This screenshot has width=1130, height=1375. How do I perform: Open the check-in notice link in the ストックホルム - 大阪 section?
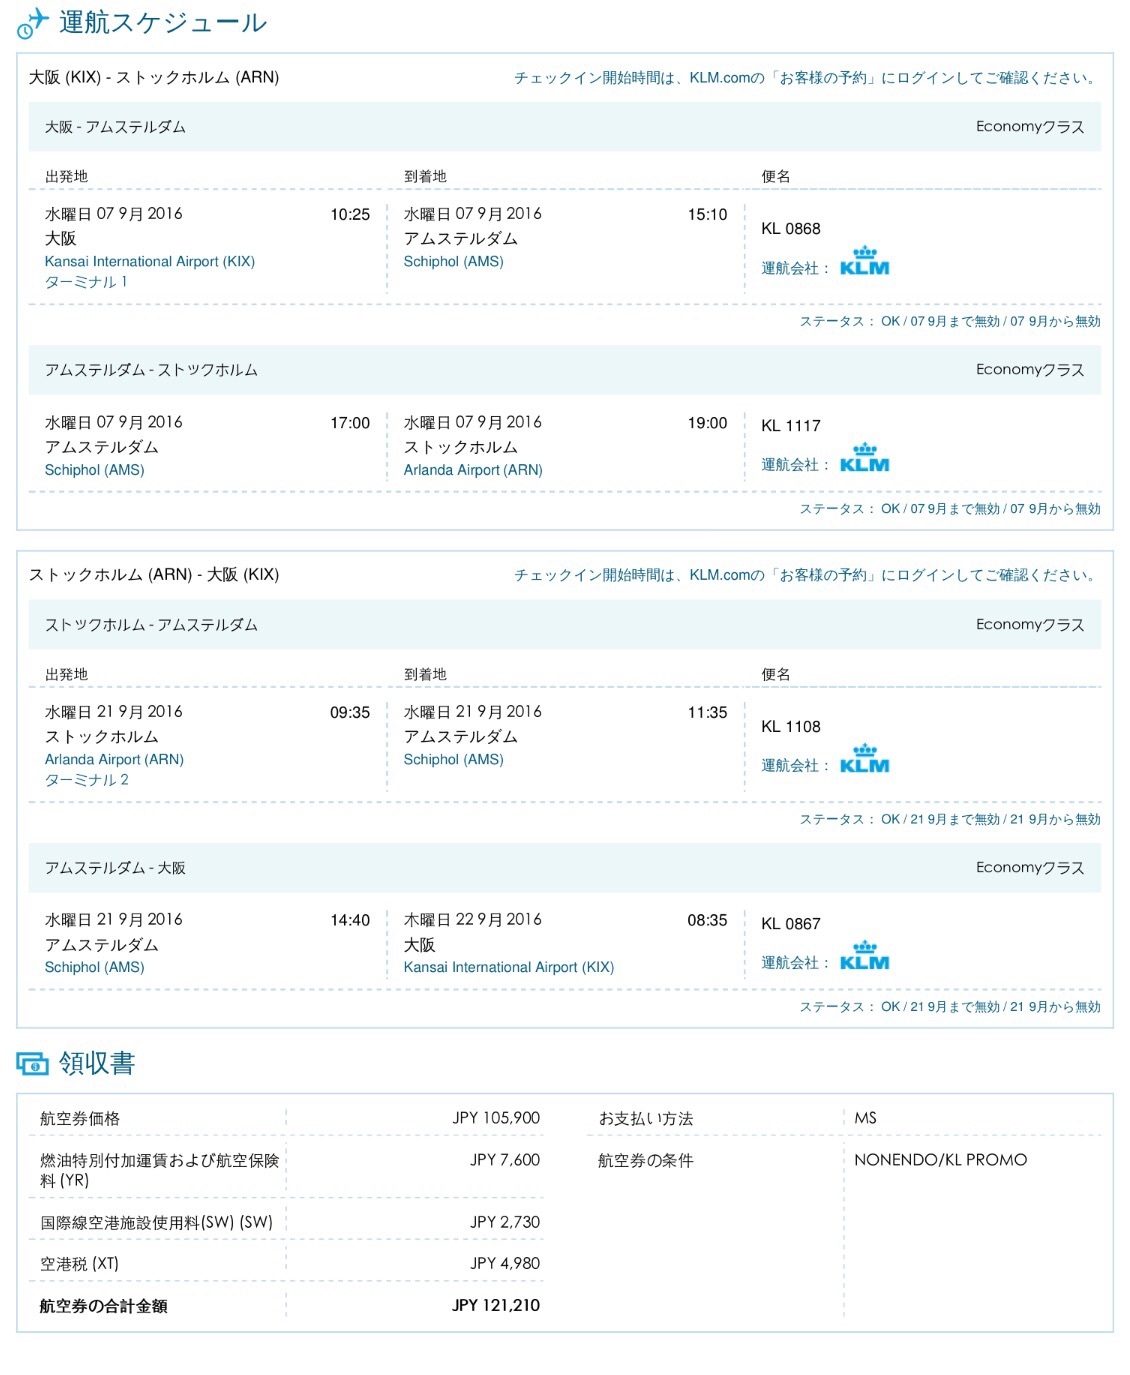click(806, 575)
